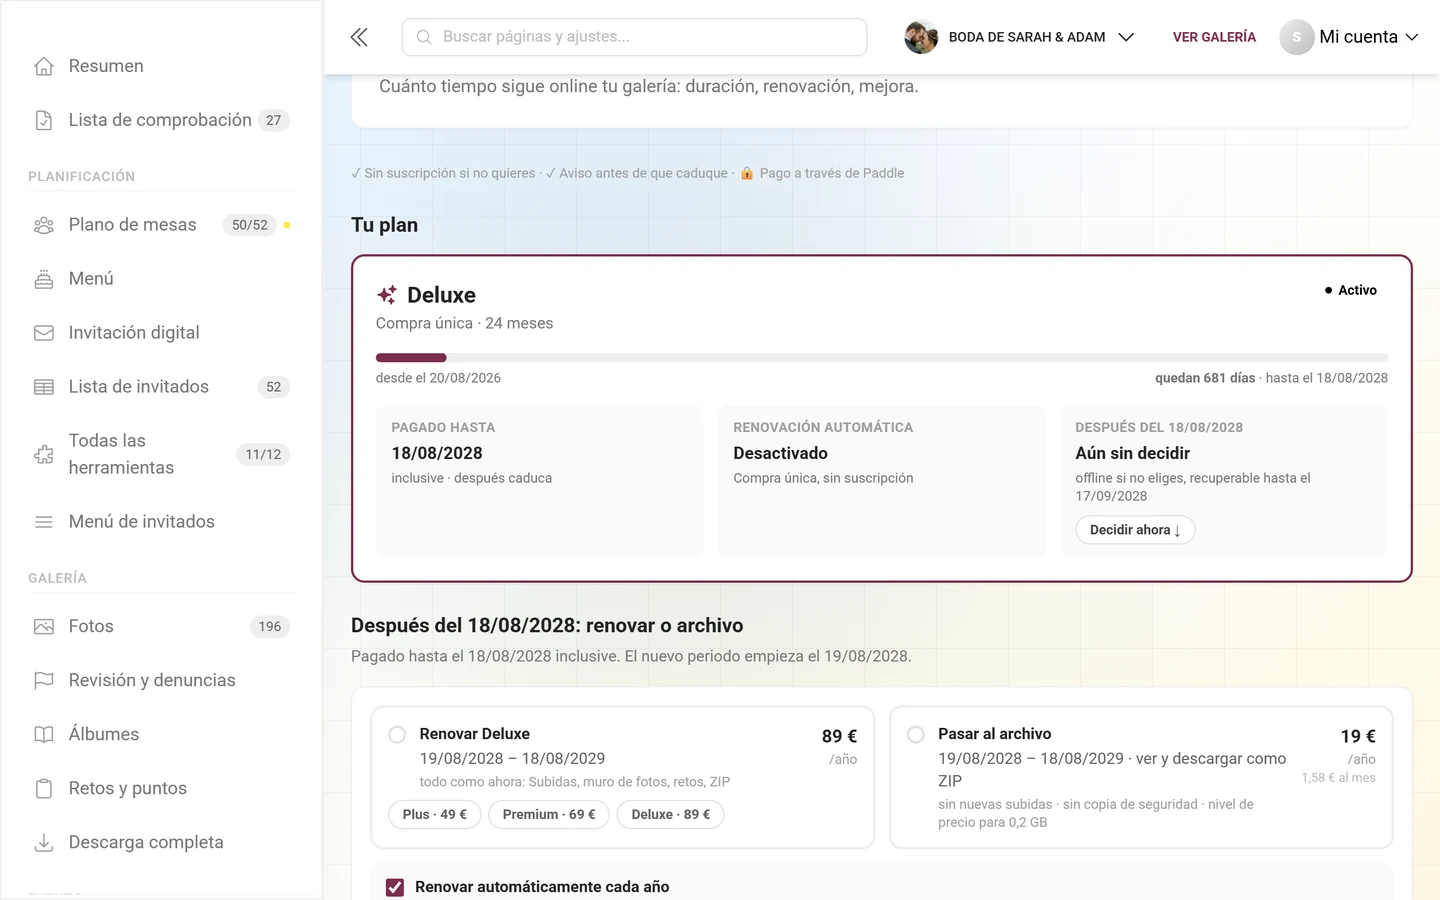This screenshot has width=1440, height=900.
Task: Uncheck Renovar automáticamente cada año
Action: 395,887
